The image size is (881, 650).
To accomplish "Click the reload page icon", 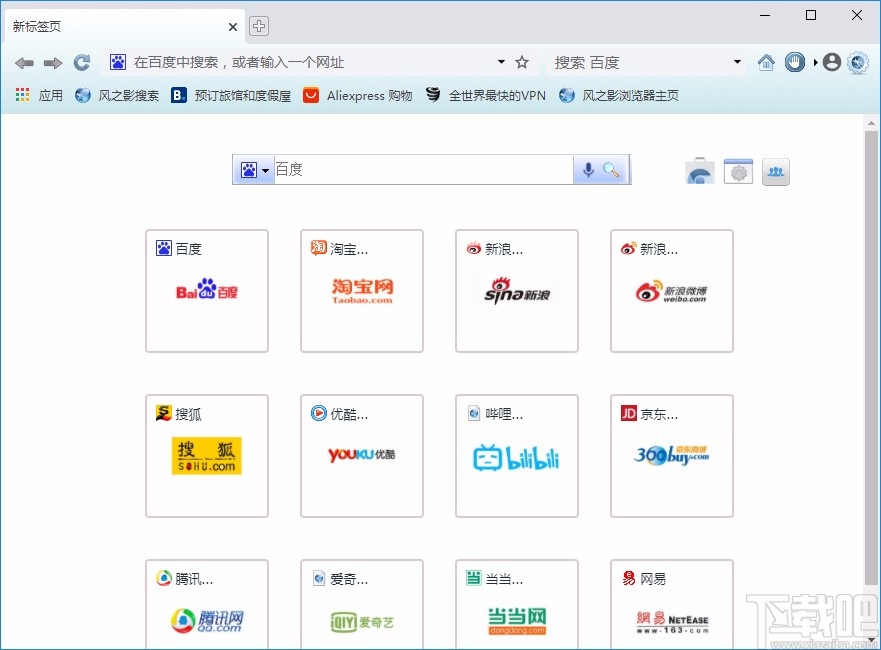I will point(82,61).
